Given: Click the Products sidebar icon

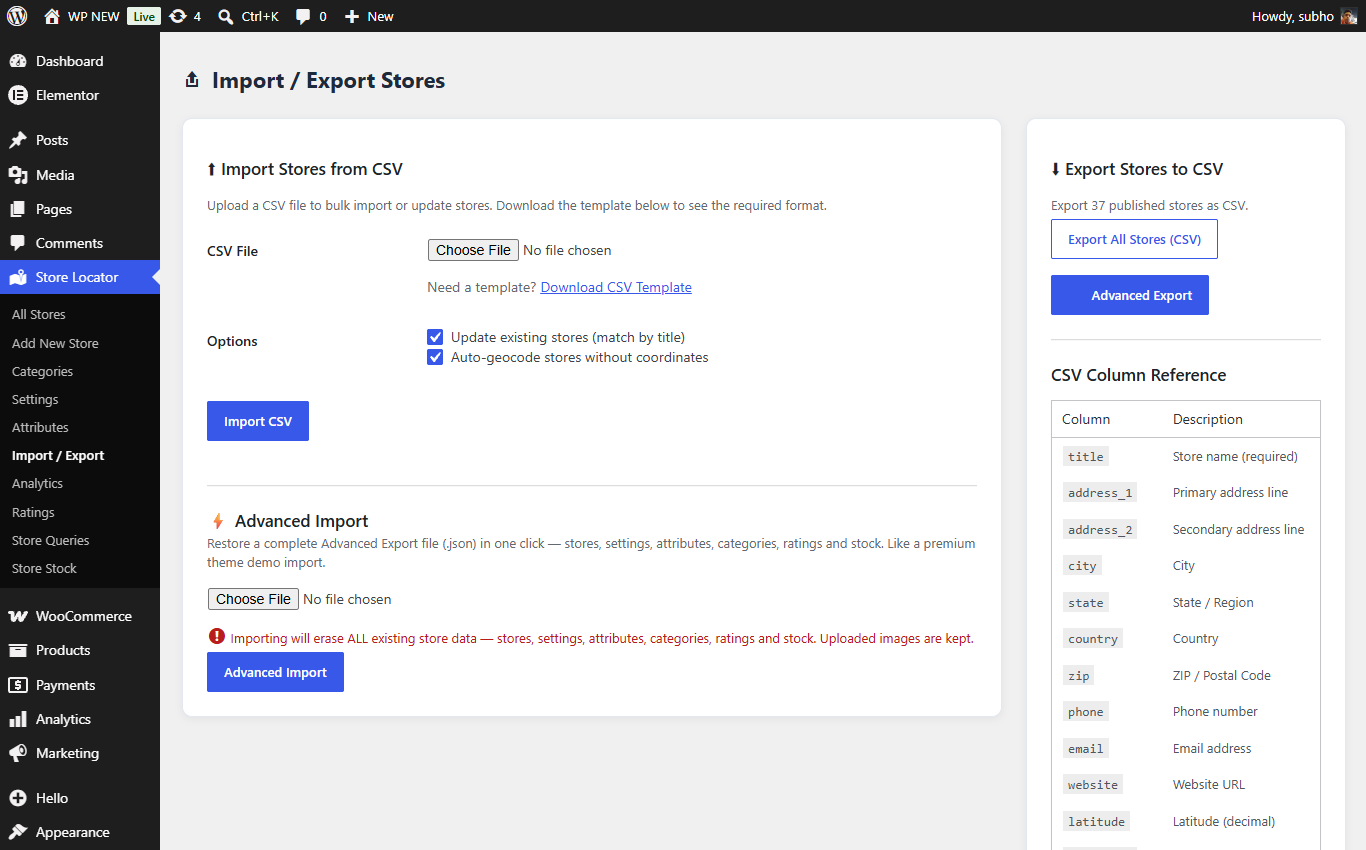Looking at the screenshot, I should click(18, 650).
